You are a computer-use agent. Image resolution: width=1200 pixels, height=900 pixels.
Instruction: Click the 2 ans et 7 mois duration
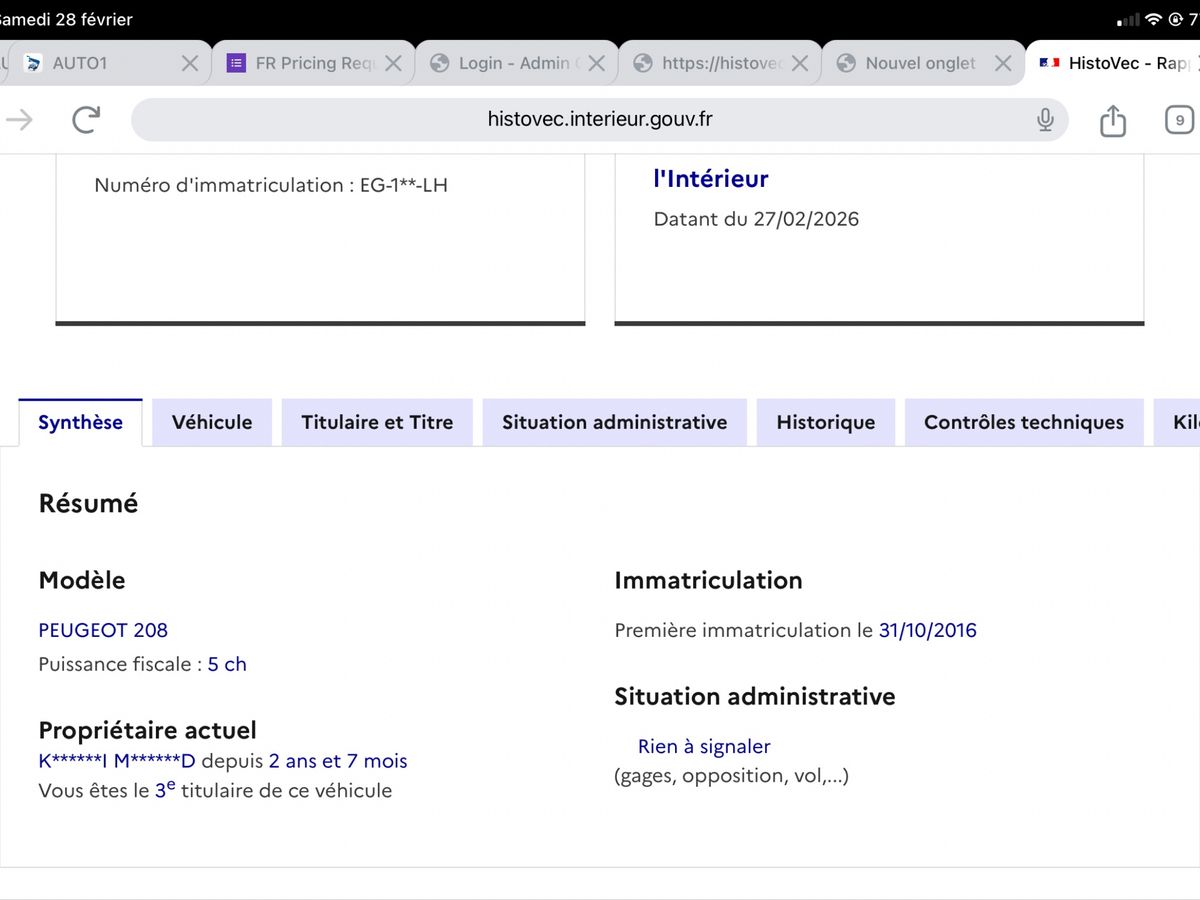(x=338, y=761)
